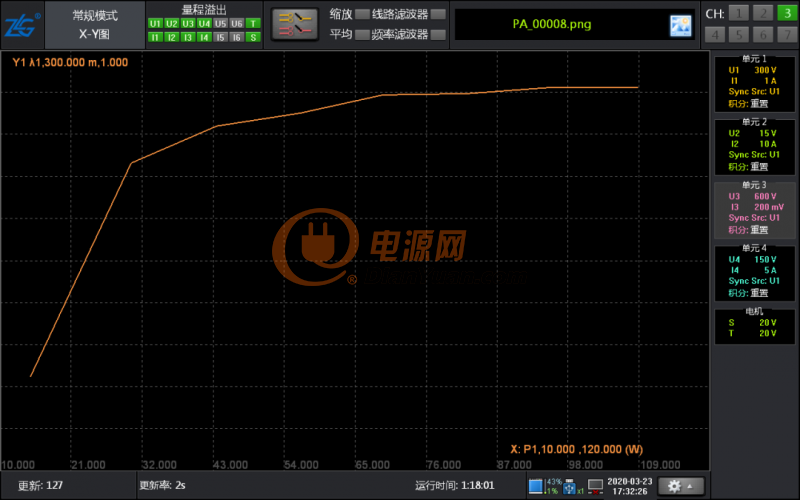The width and height of the screenshot is (800, 500).
Task: Enable the 频率滤波器 frequency filter
Action: [437, 34]
